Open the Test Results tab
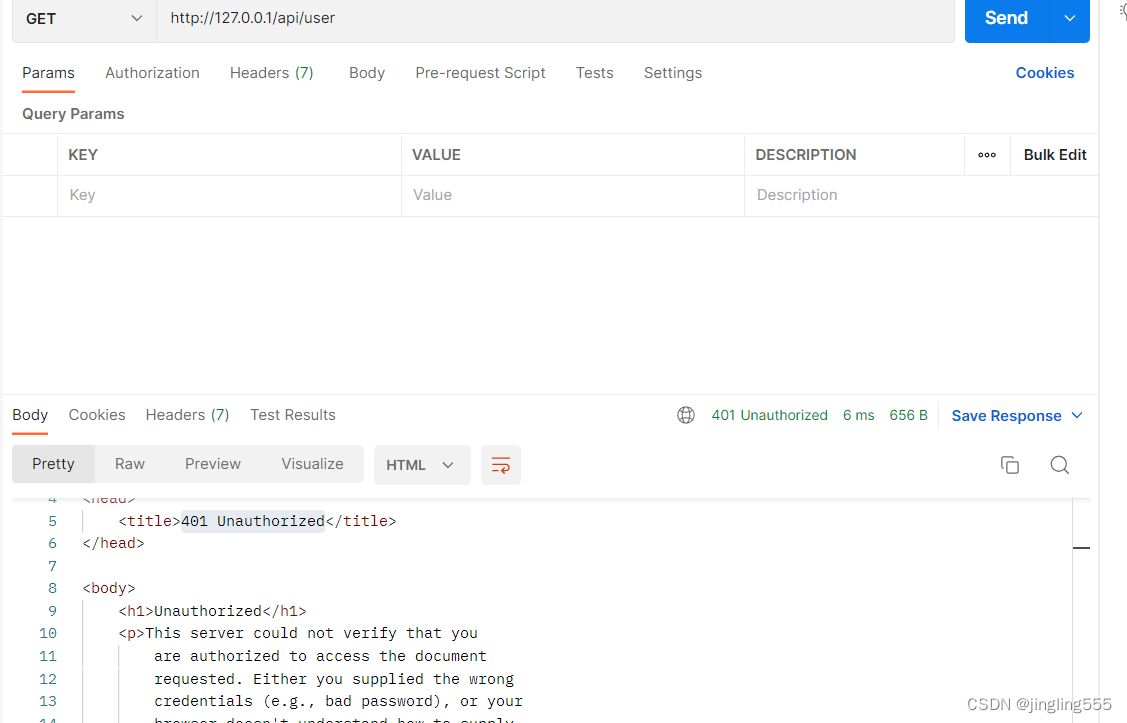1127x723 pixels. pos(292,414)
